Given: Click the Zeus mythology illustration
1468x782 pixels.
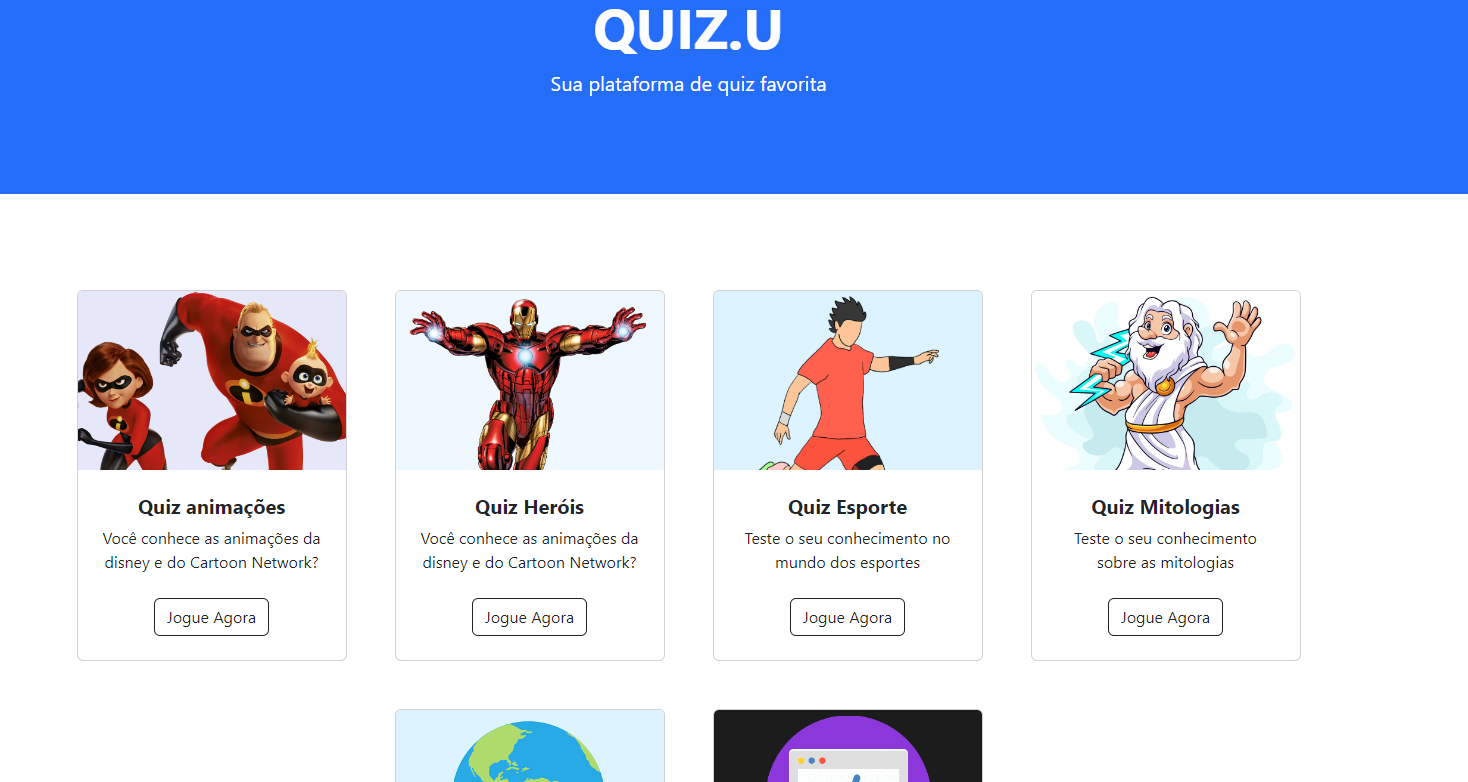Looking at the screenshot, I should point(1166,380).
